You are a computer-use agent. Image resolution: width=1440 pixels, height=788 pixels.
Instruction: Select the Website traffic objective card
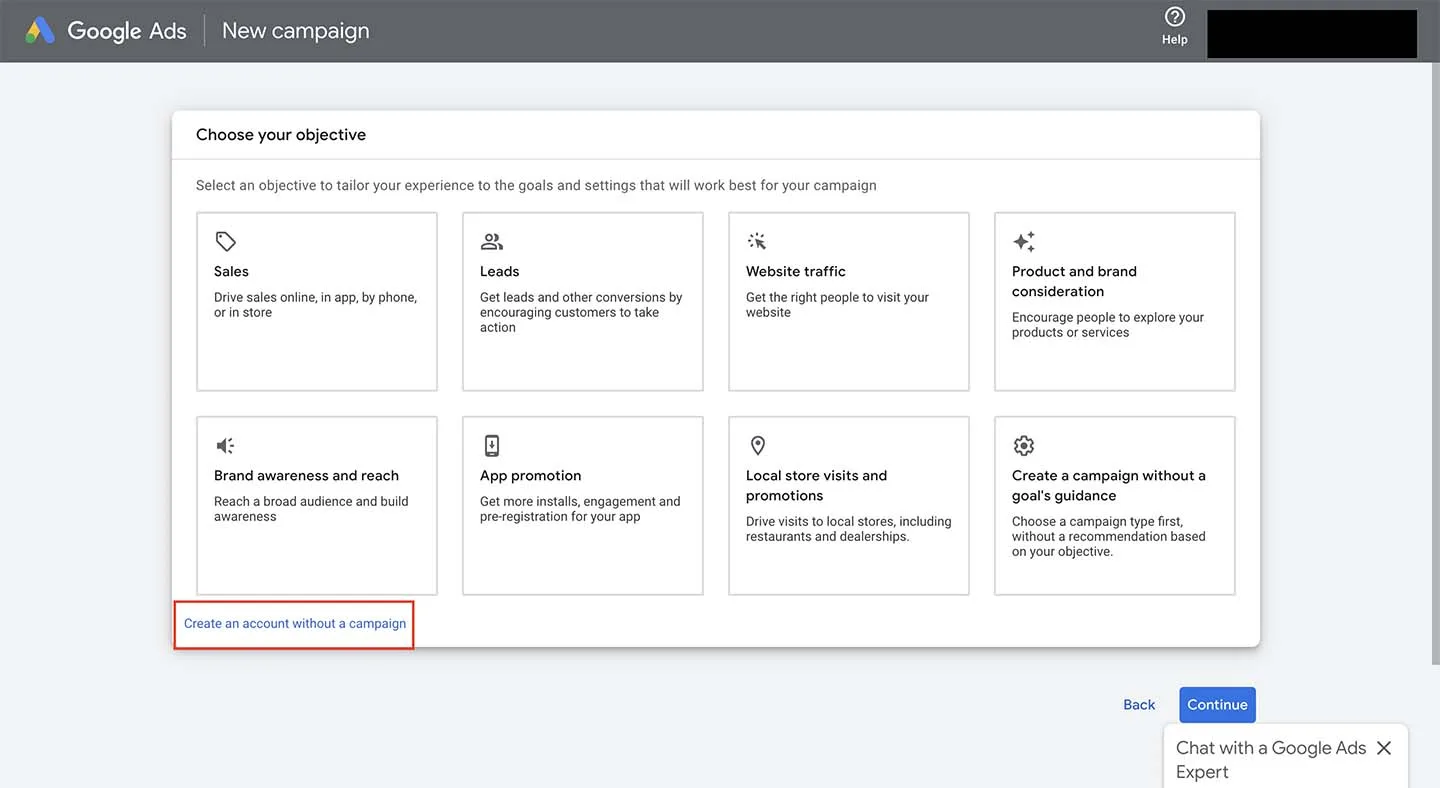(848, 300)
